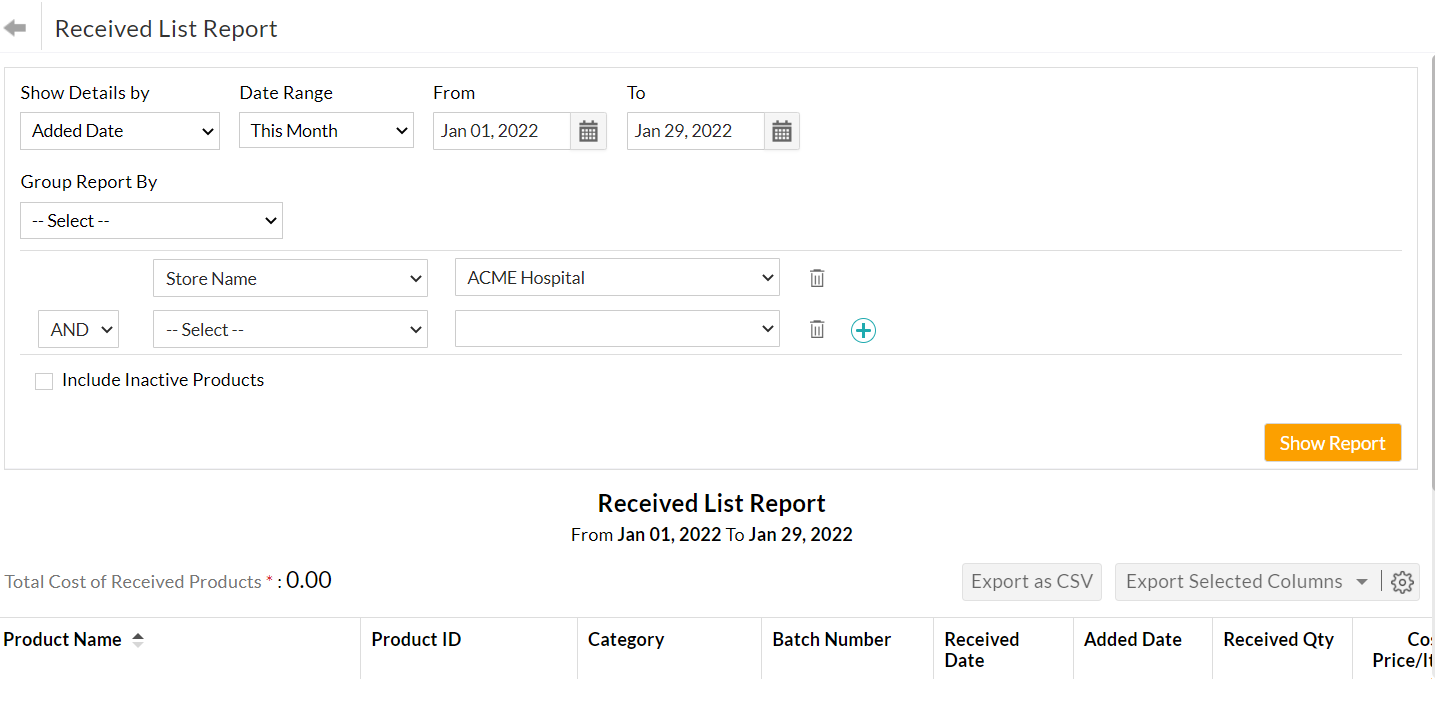
Task: Open the To date calendar picker
Action: [x=782, y=131]
